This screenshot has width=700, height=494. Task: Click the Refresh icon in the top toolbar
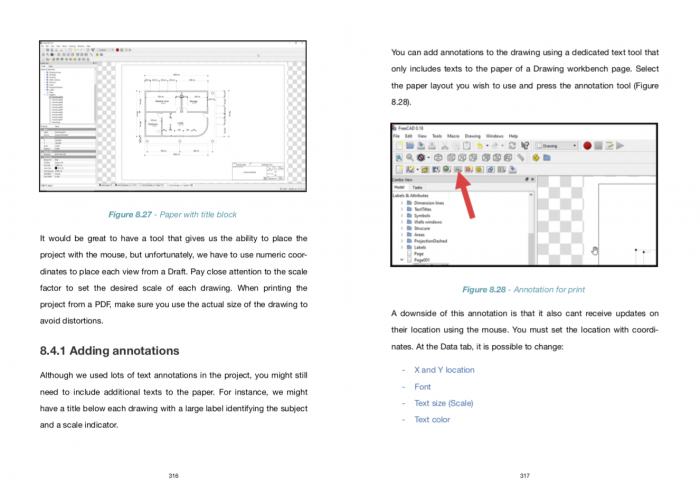point(512,145)
